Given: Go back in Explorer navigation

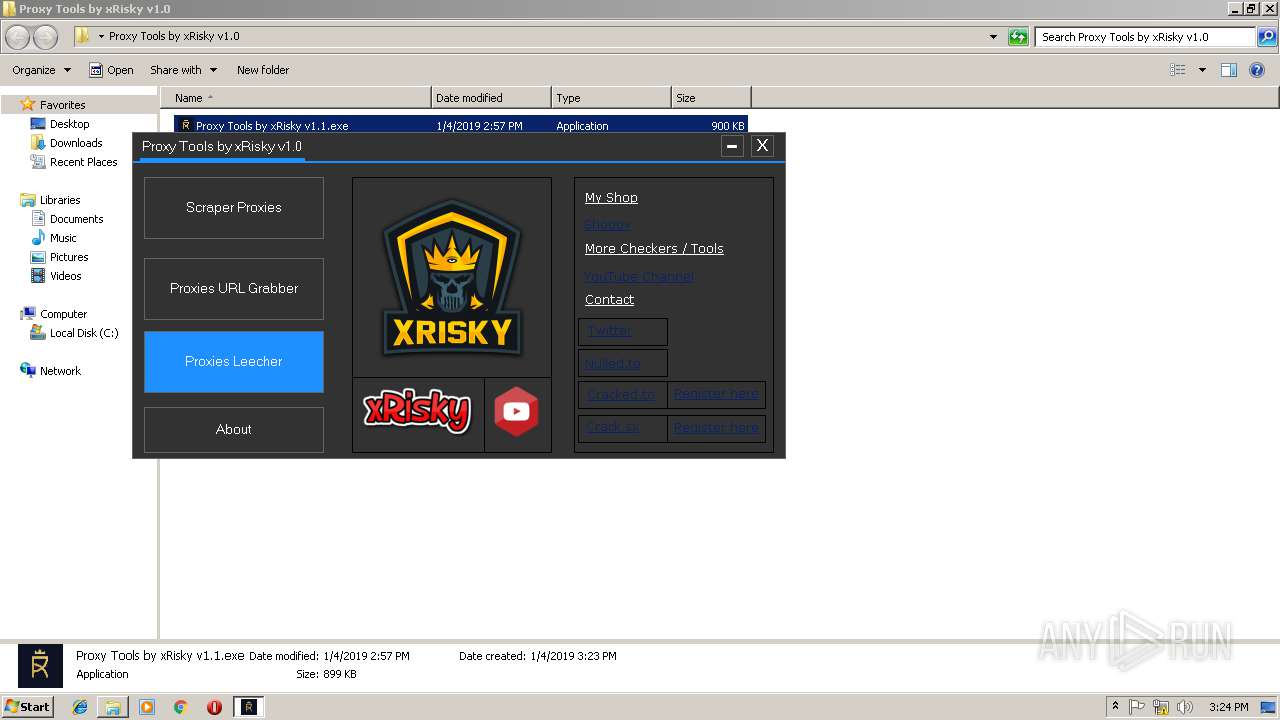Looking at the screenshot, I should pyautogui.click(x=17, y=37).
